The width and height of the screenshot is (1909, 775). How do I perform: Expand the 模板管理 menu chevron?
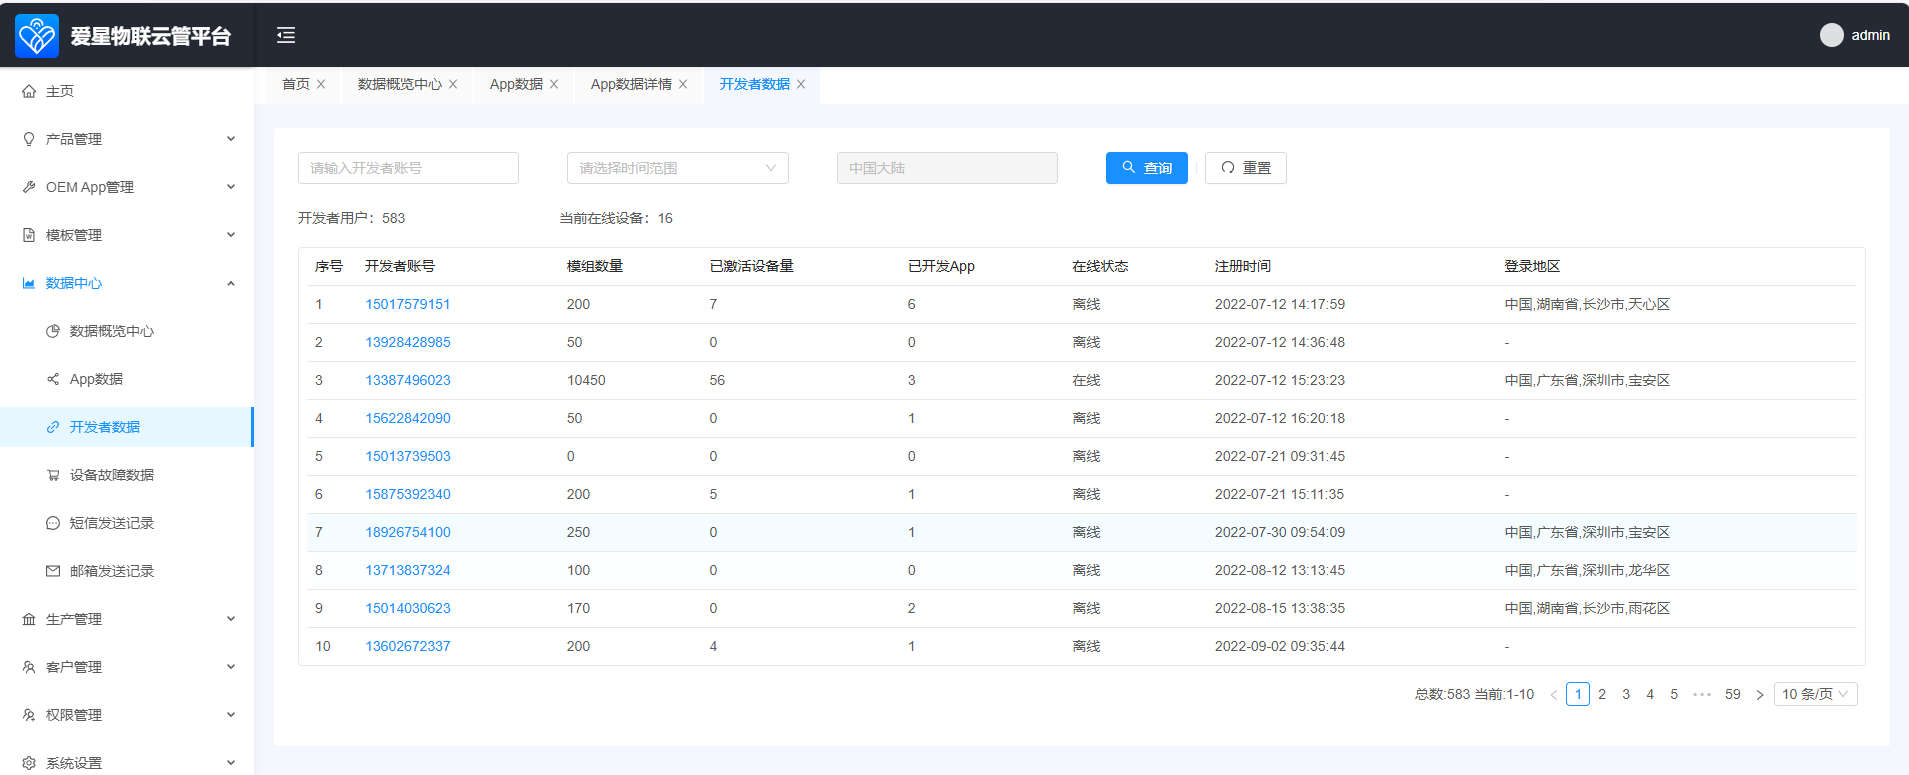pyautogui.click(x=231, y=235)
